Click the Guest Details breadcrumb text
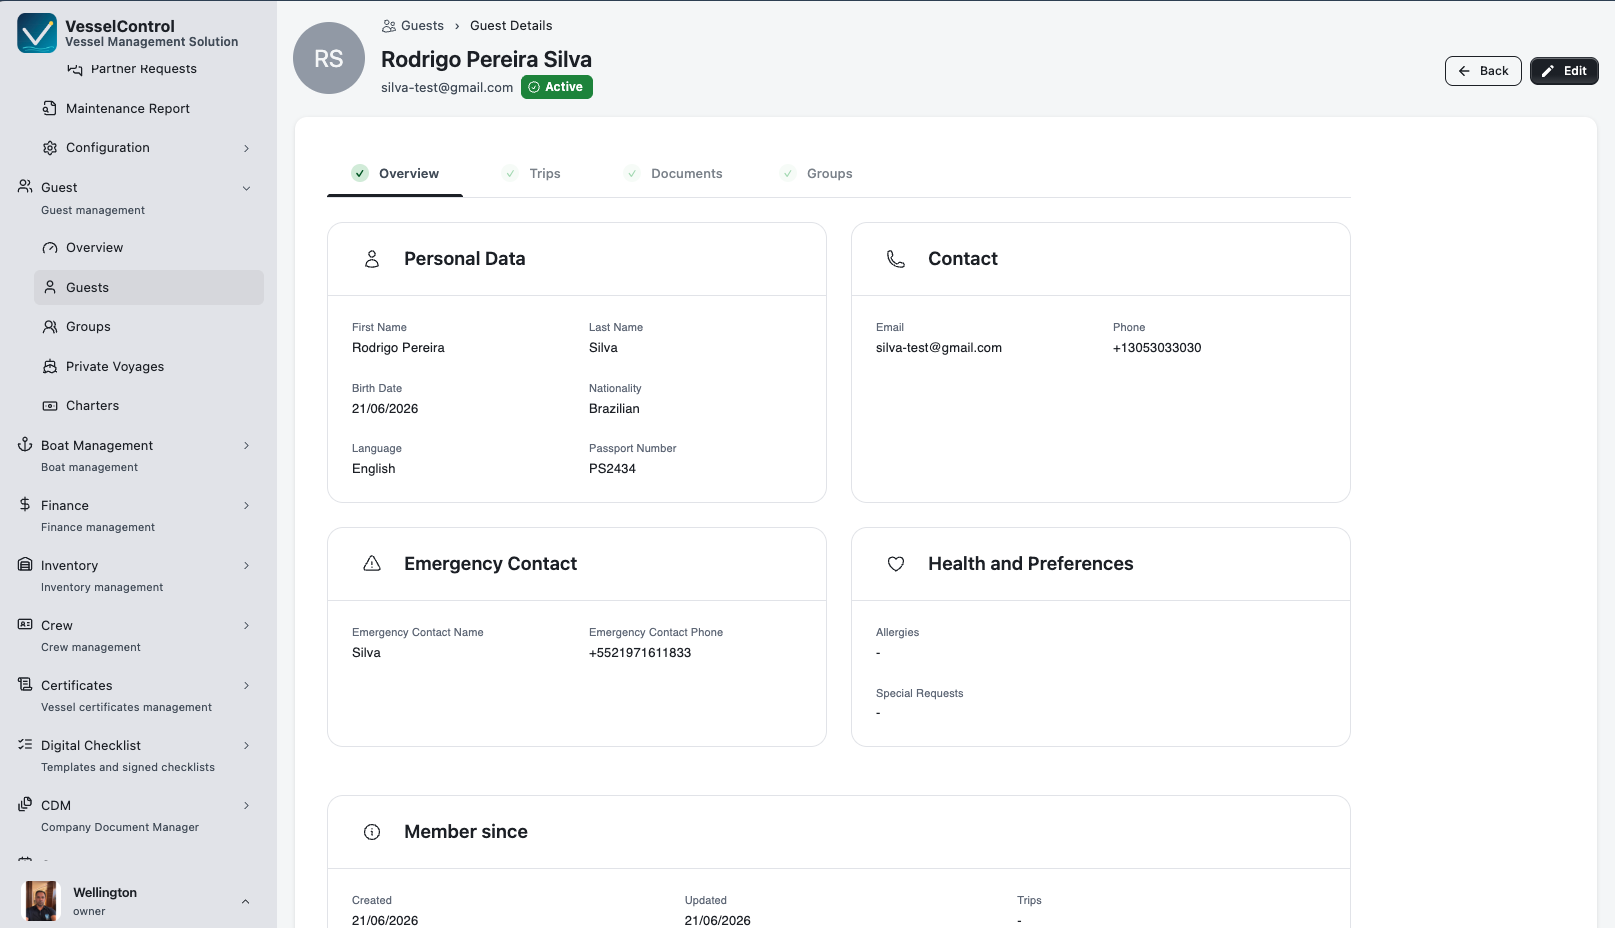The height and width of the screenshot is (928, 1615). (x=511, y=26)
